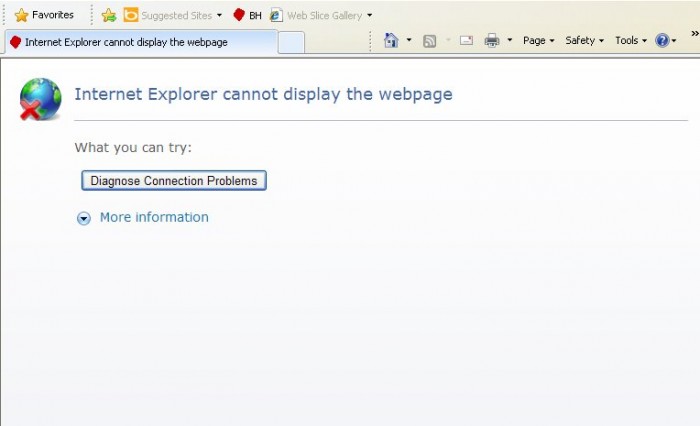
Task: Click the Add to Favorites Bar icon
Action: pos(109,15)
